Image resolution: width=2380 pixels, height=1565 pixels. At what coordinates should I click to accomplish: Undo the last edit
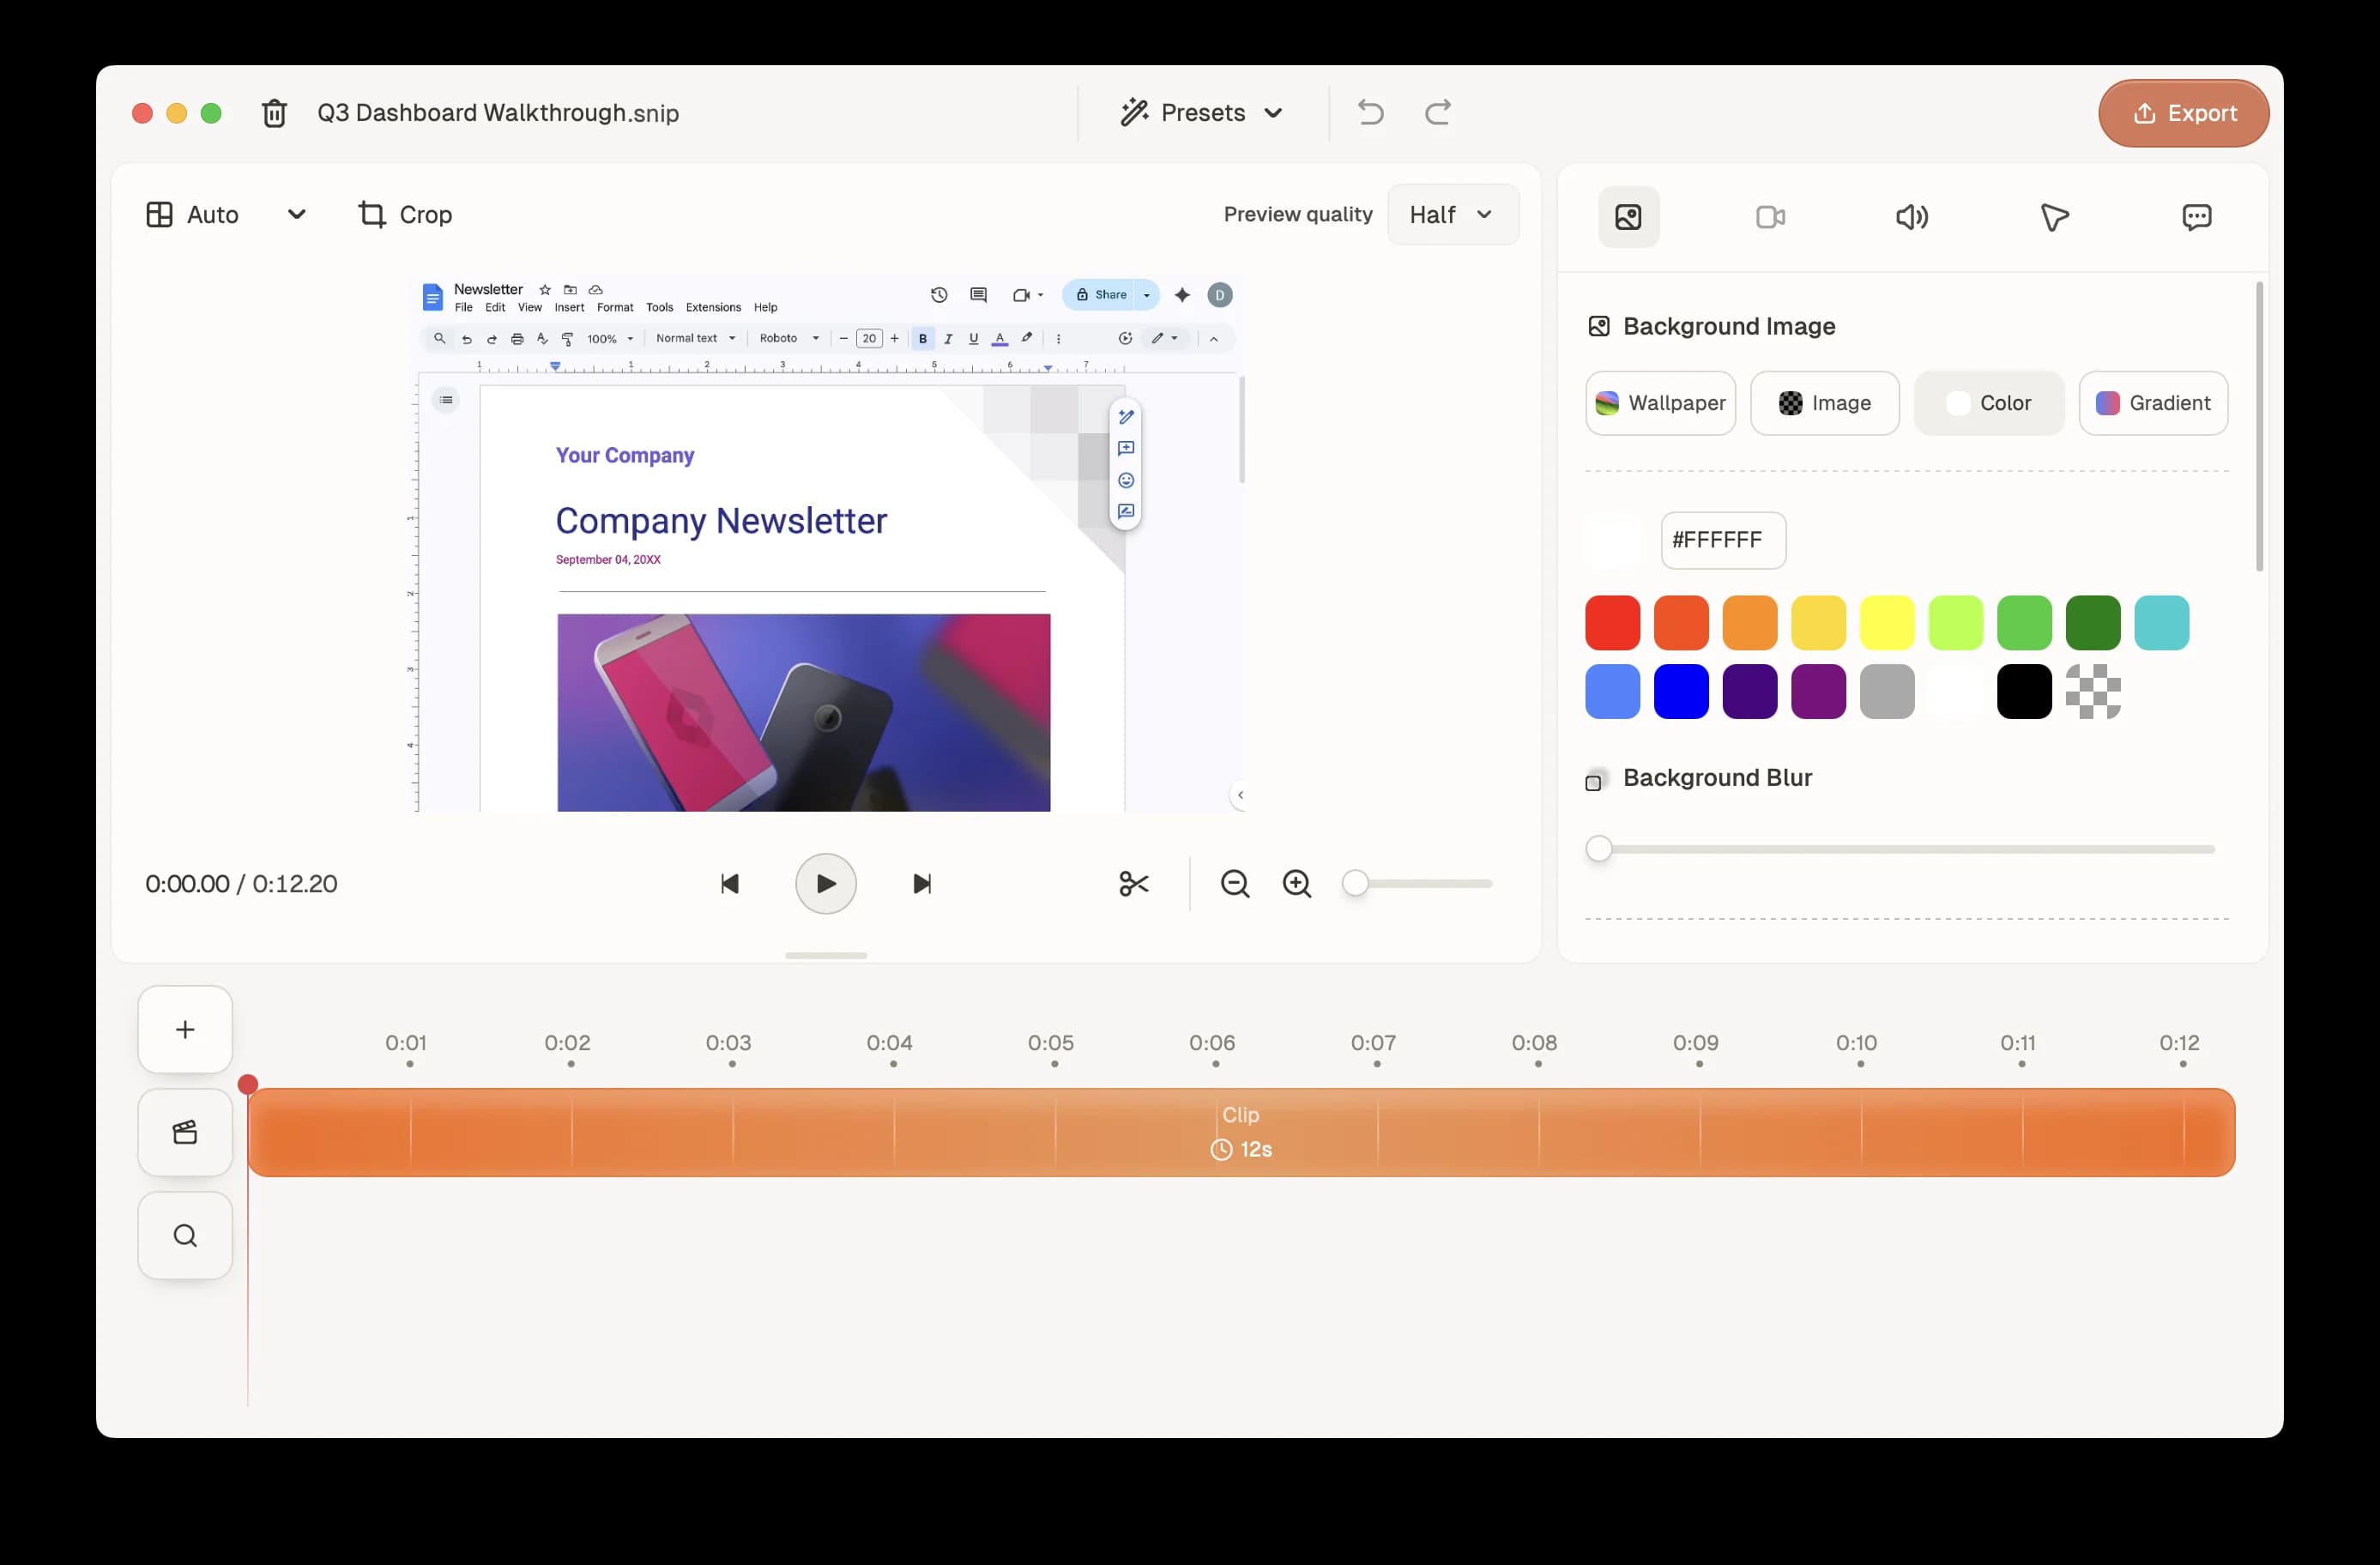tap(1369, 112)
